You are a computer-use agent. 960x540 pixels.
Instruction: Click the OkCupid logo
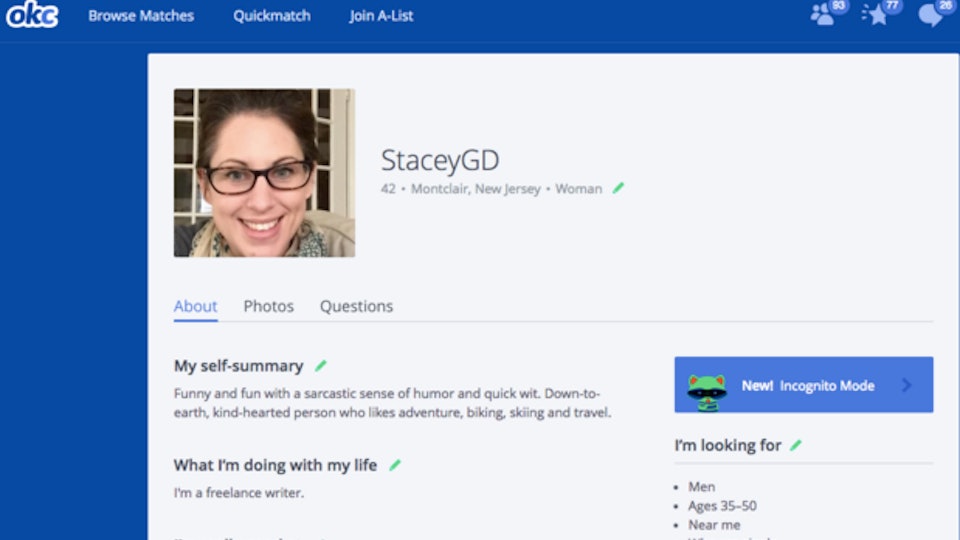32,15
